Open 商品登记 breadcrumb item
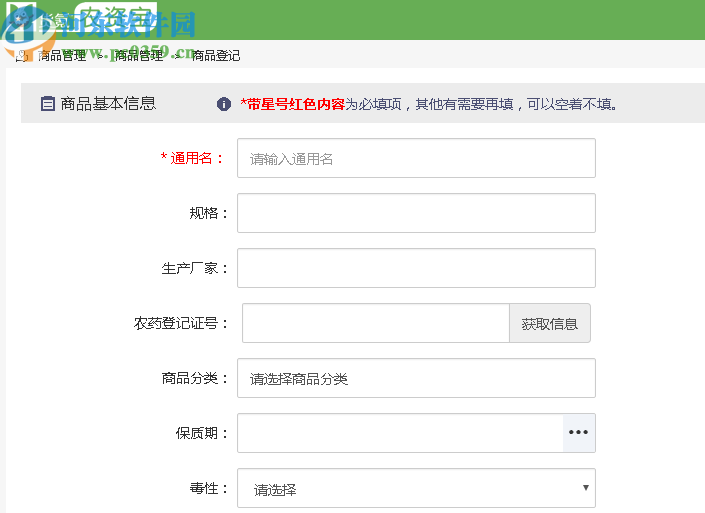 click(x=216, y=56)
